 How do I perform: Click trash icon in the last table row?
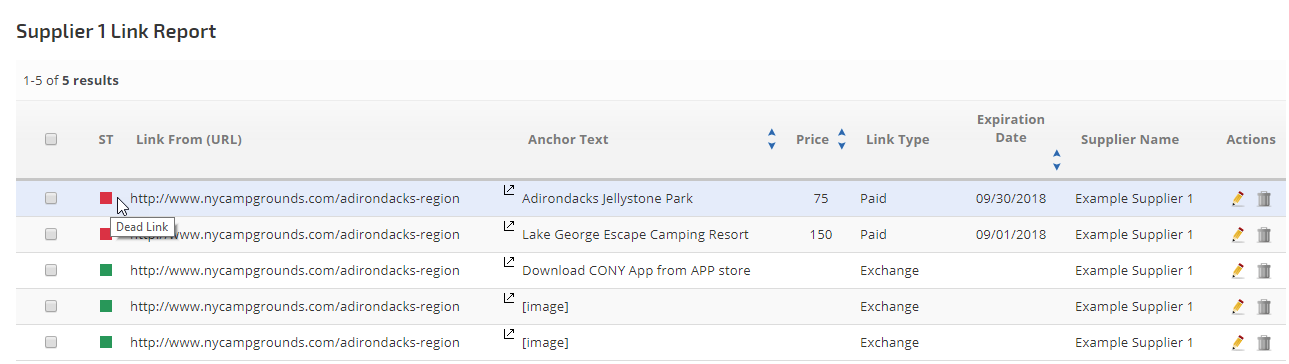click(1264, 343)
